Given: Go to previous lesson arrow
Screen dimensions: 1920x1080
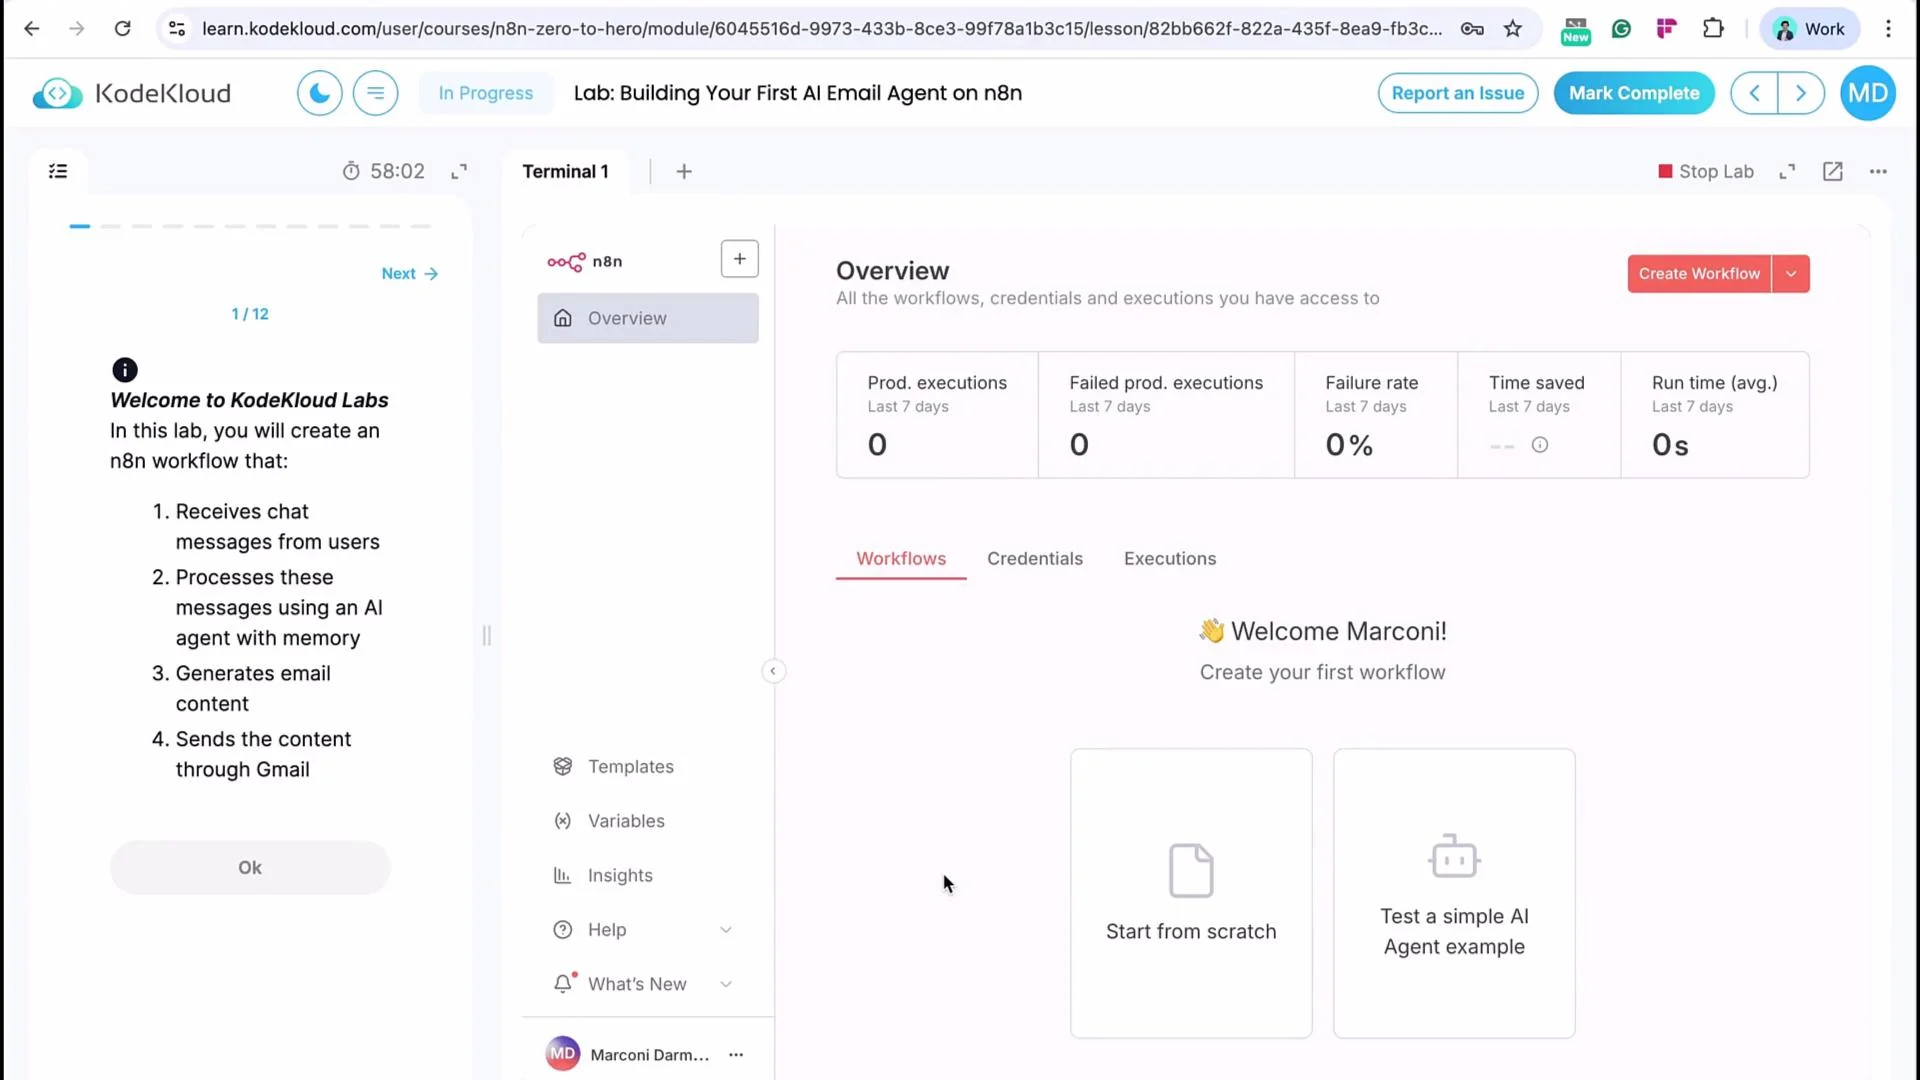Looking at the screenshot, I should click(1754, 93).
